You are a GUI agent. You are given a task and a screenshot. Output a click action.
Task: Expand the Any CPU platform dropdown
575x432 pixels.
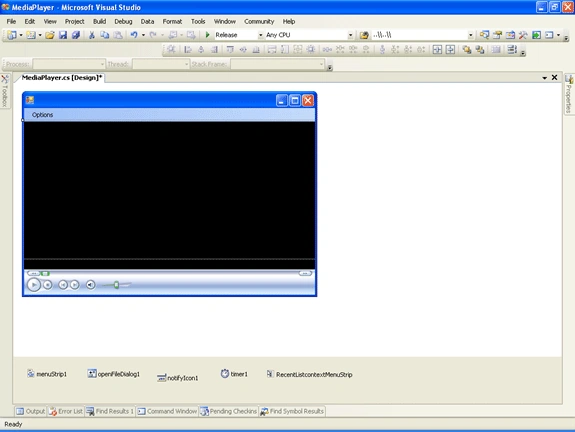click(x=350, y=35)
